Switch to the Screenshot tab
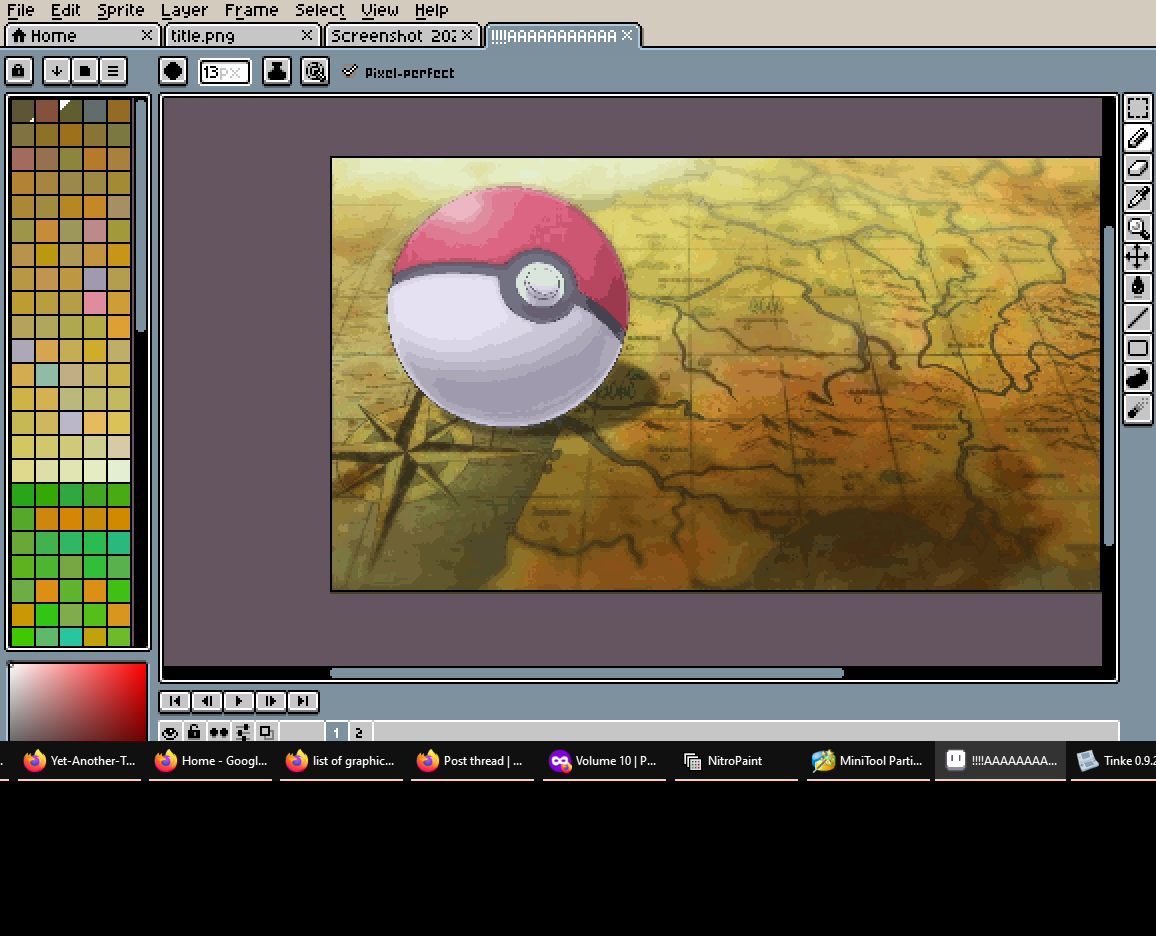This screenshot has width=1156, height=936. coord(393,35)
